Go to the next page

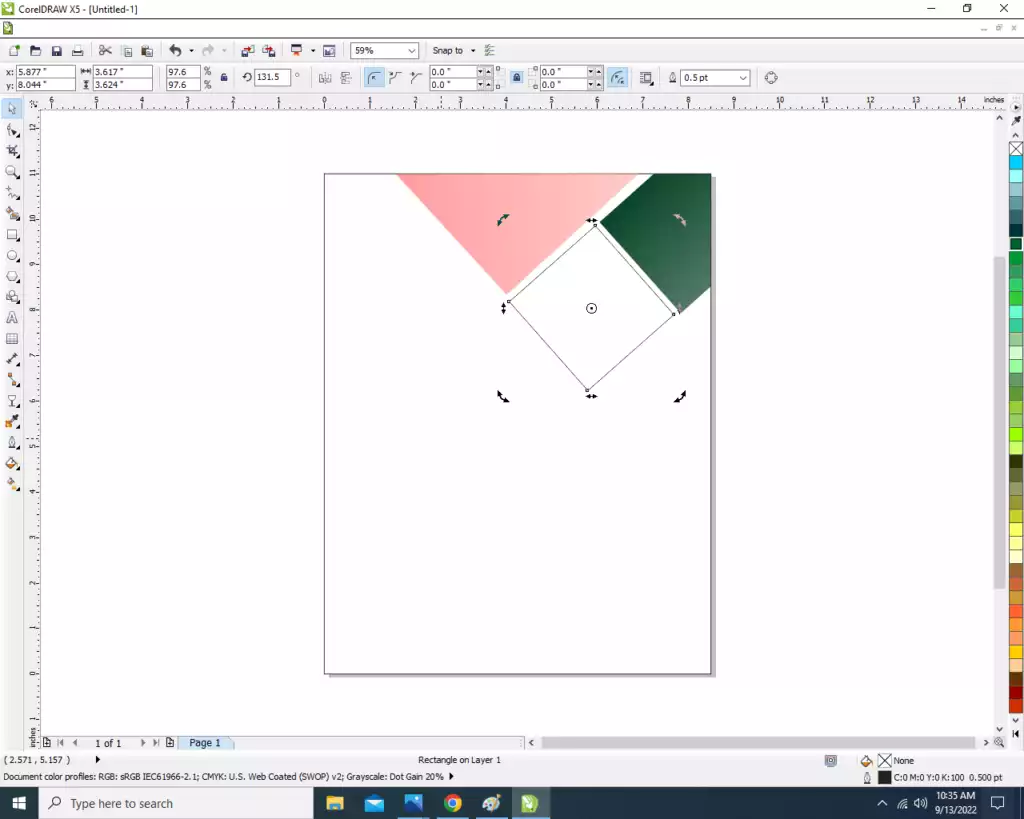tap(143, 743)
